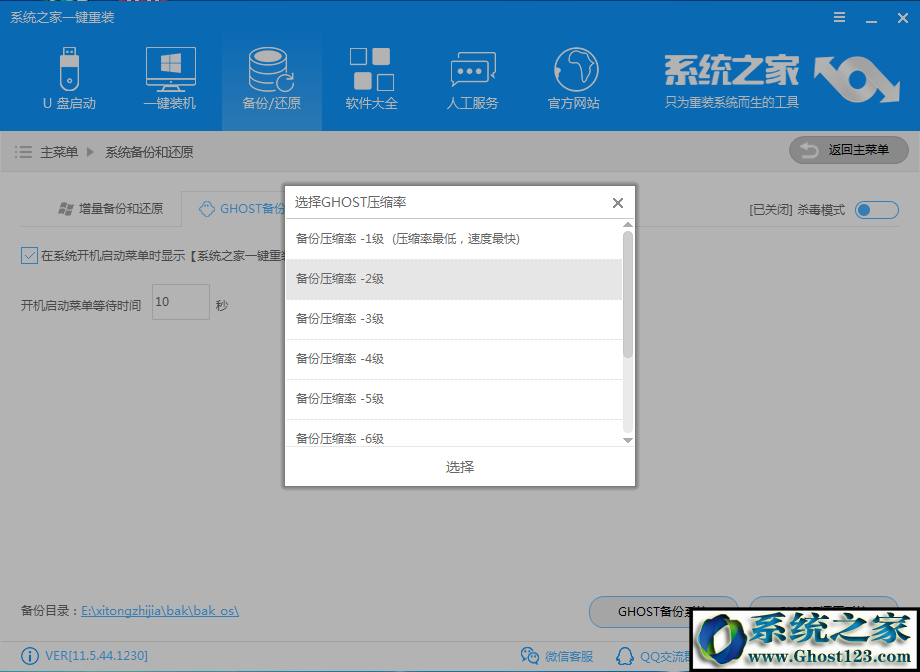Confirm with the 选择 button
This screenshot has width=920, height=672.
[x=460, y=467]
